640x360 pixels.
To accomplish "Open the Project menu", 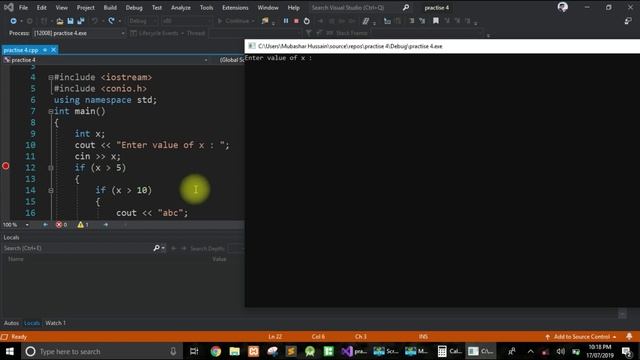I will point(85,8).
